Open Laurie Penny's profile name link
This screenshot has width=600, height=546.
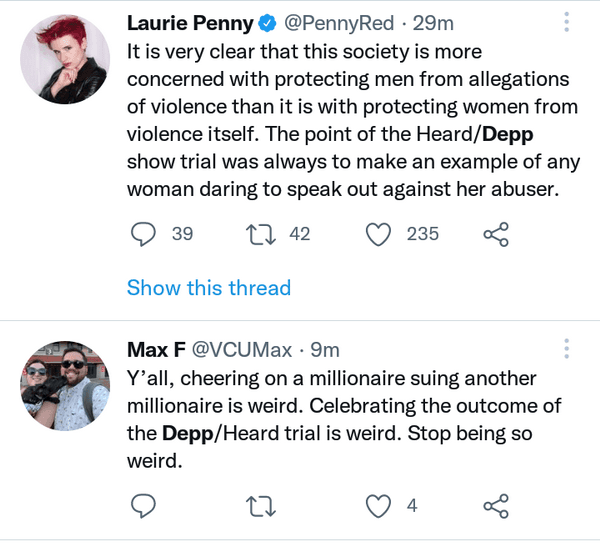point(190,23)
